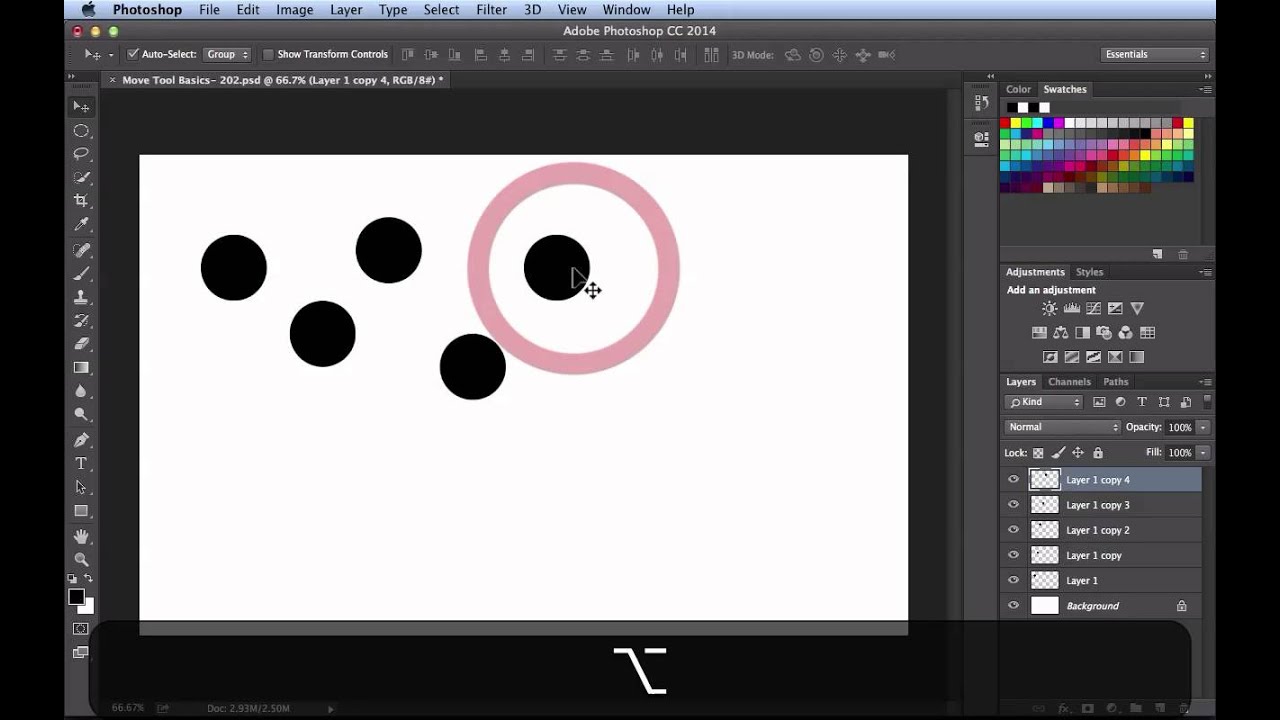This screenshot has width=1280, height=720.
Task: Select the Dodge tool
Action: (81, 414)
